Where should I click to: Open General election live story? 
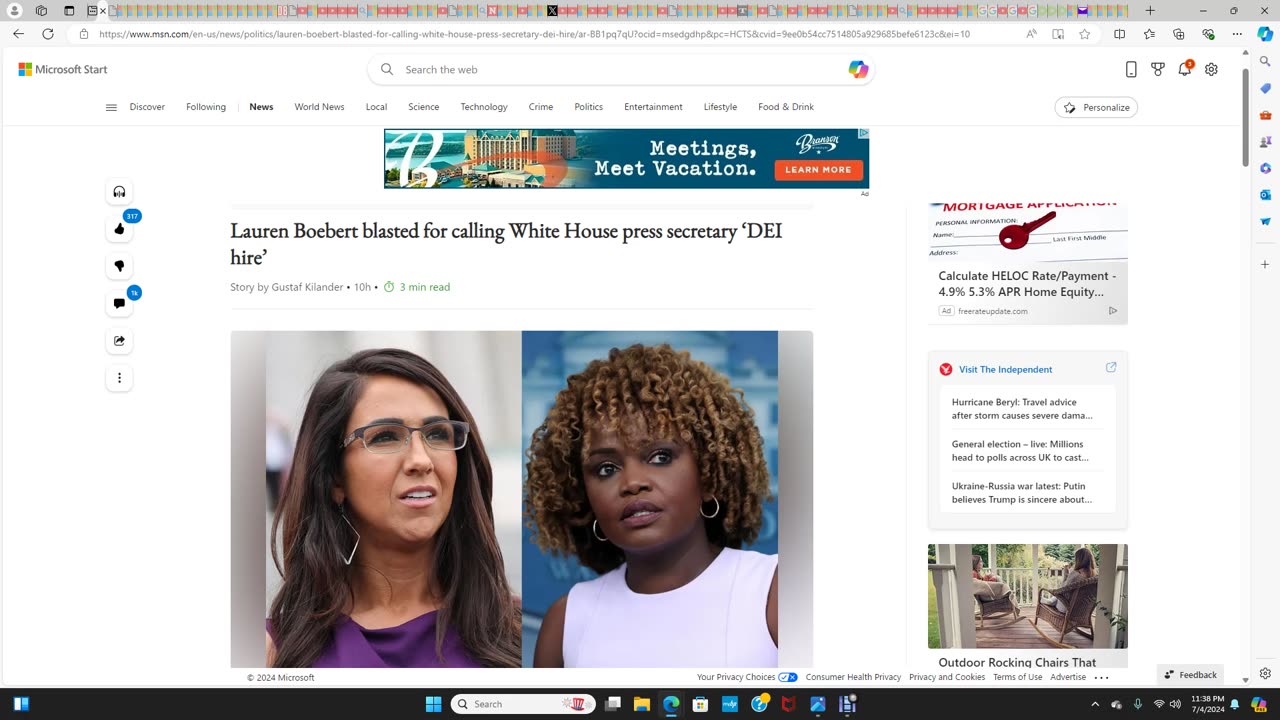click(x=1020, y=450)
